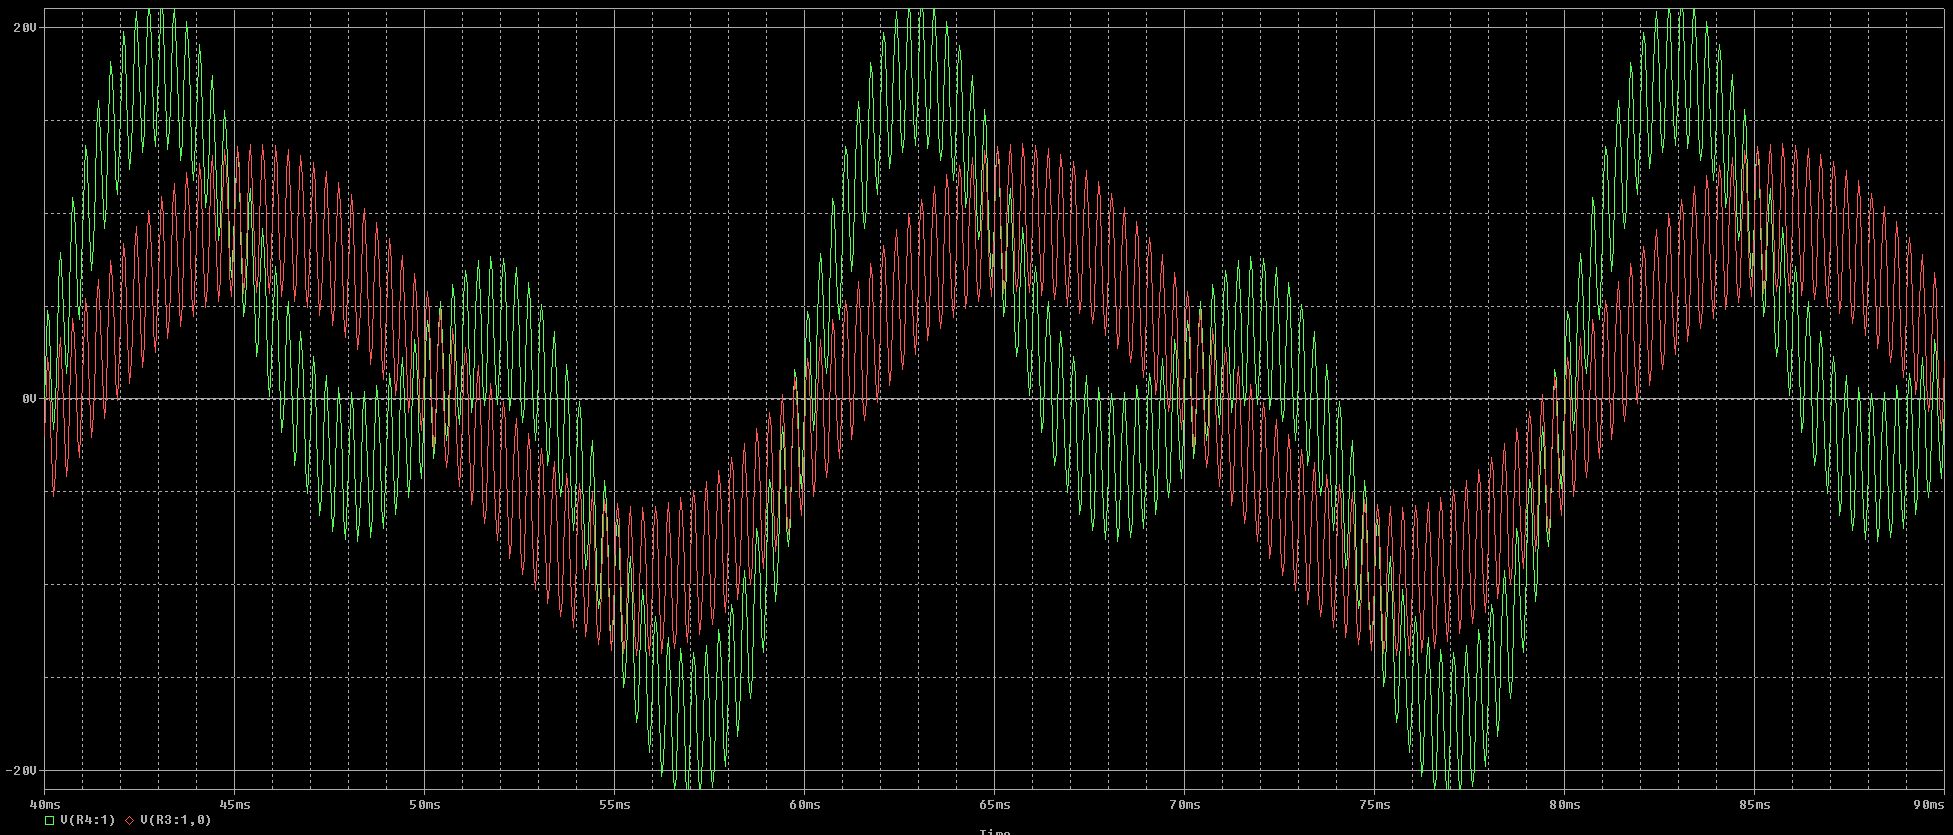Click the 85ms time axis label
Viewport: 1953px width, 835px height.
pyautogui.click(x=1754, y=804)
